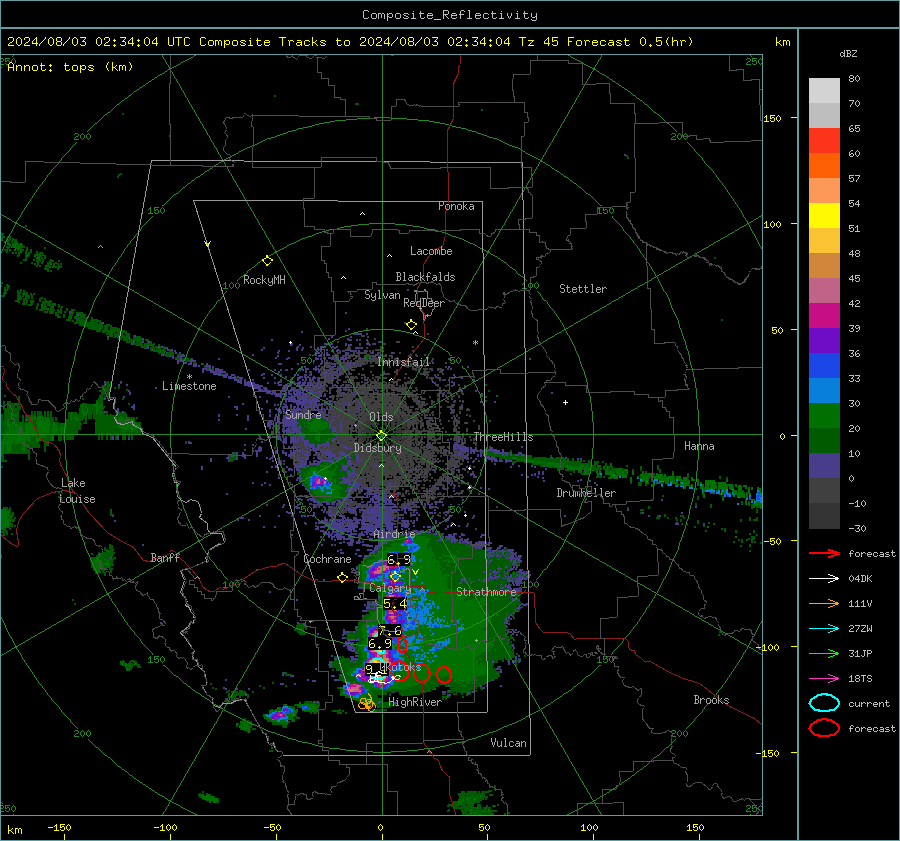
Task: Pick the light blue 30–33 dBZ swatch
Action: point(824,390)
